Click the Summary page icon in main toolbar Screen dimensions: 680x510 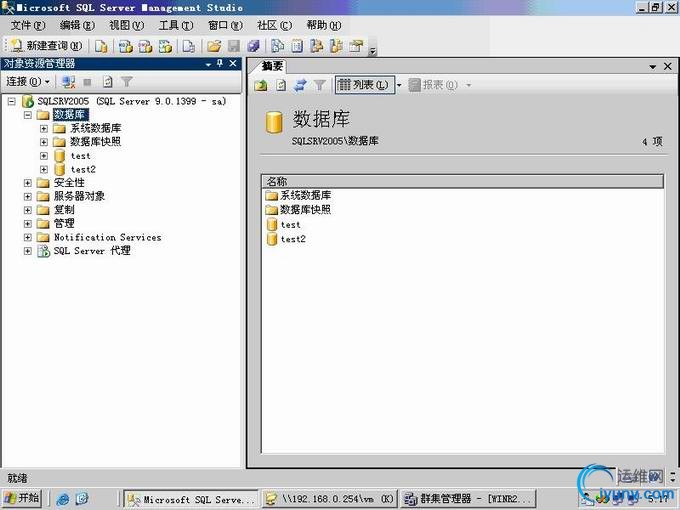point(297,46)
